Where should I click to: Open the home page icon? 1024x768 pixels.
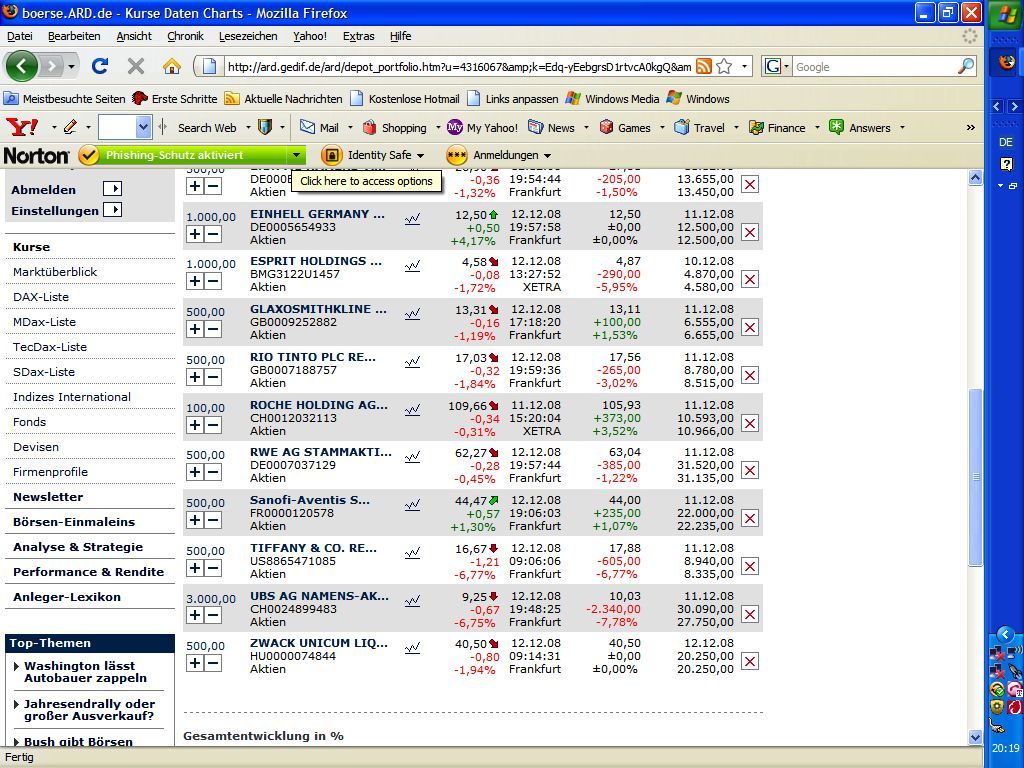click(172, 66)
